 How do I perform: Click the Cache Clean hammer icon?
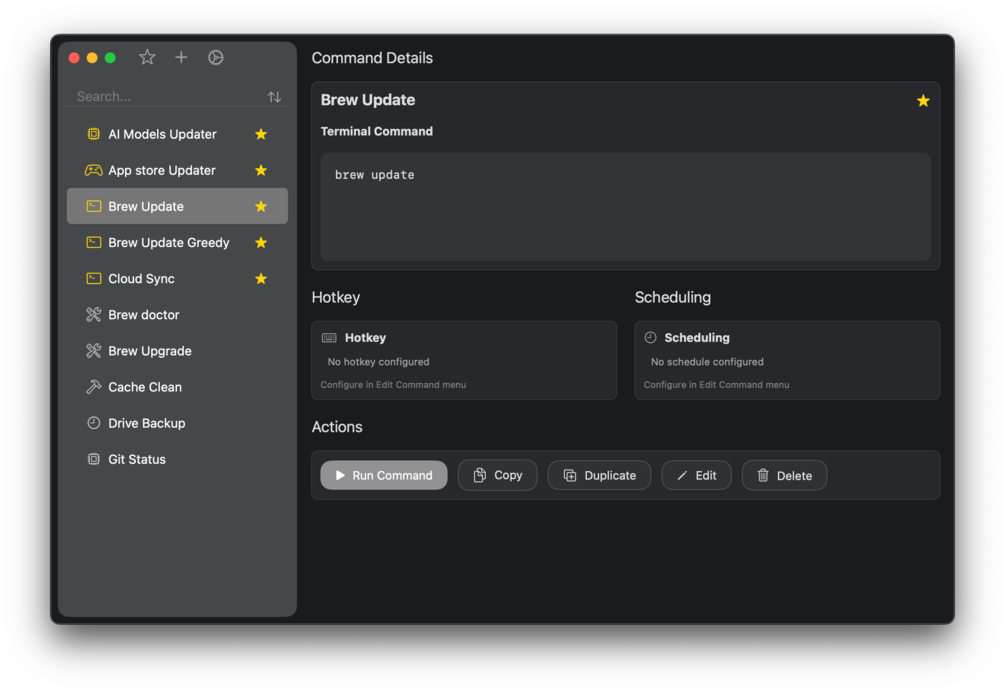[x=94, y=387]
